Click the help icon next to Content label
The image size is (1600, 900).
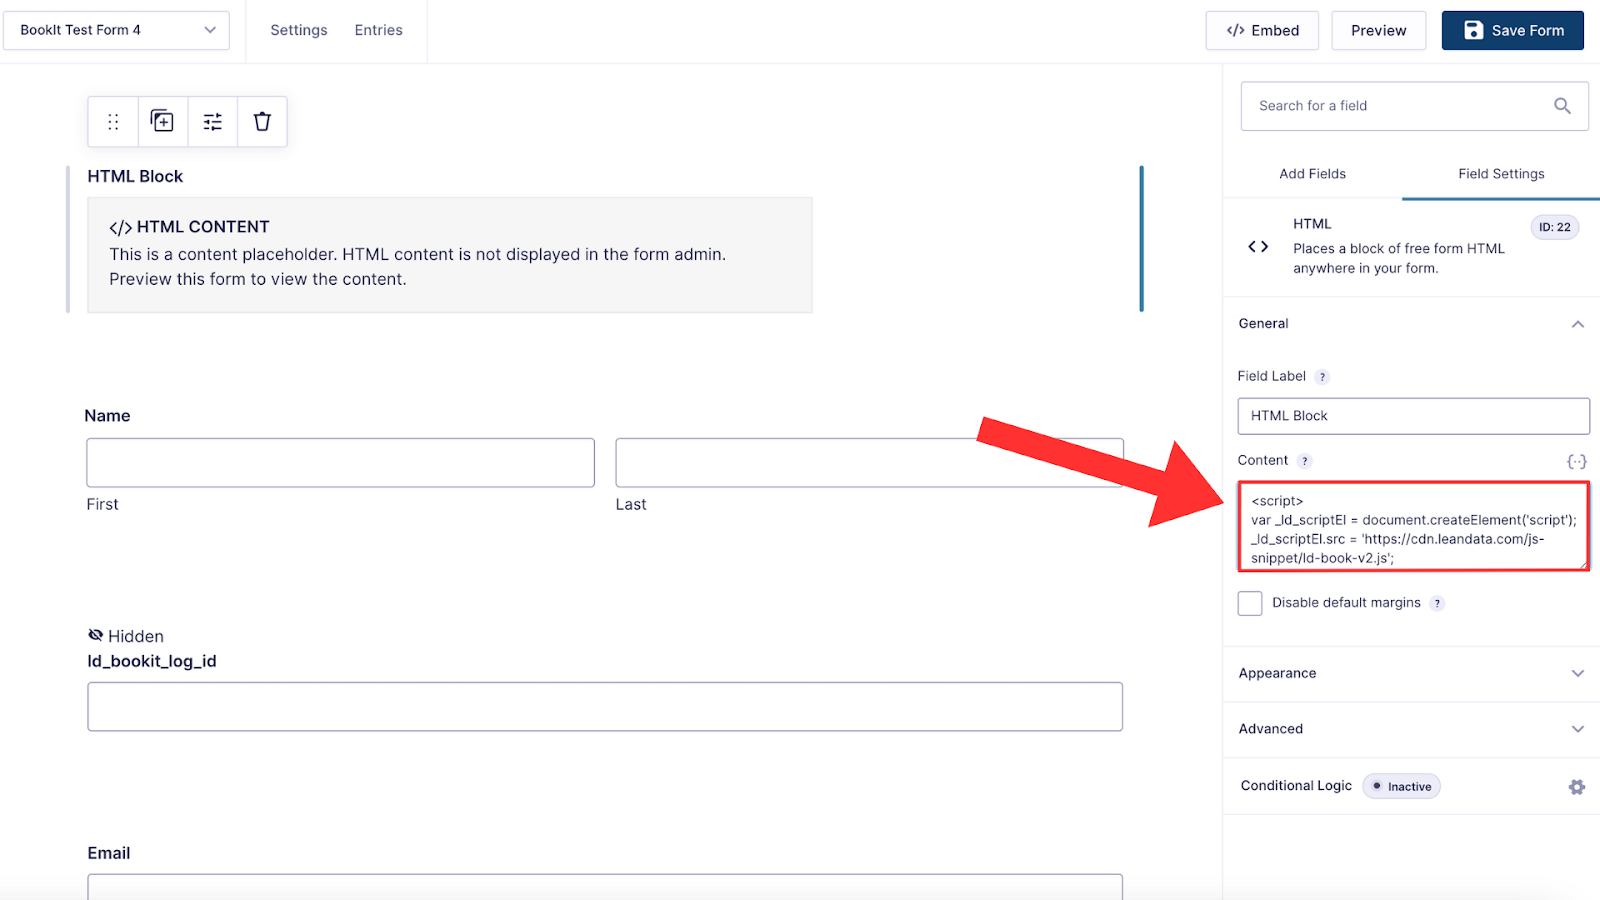pos(1304,461)
